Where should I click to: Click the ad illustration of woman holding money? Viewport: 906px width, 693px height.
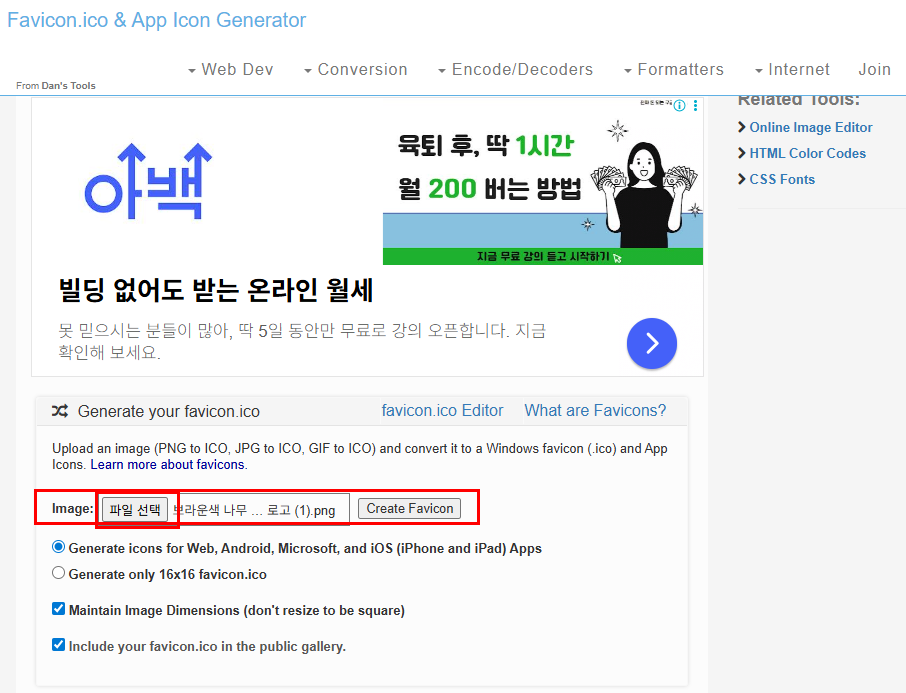(645, 194)
